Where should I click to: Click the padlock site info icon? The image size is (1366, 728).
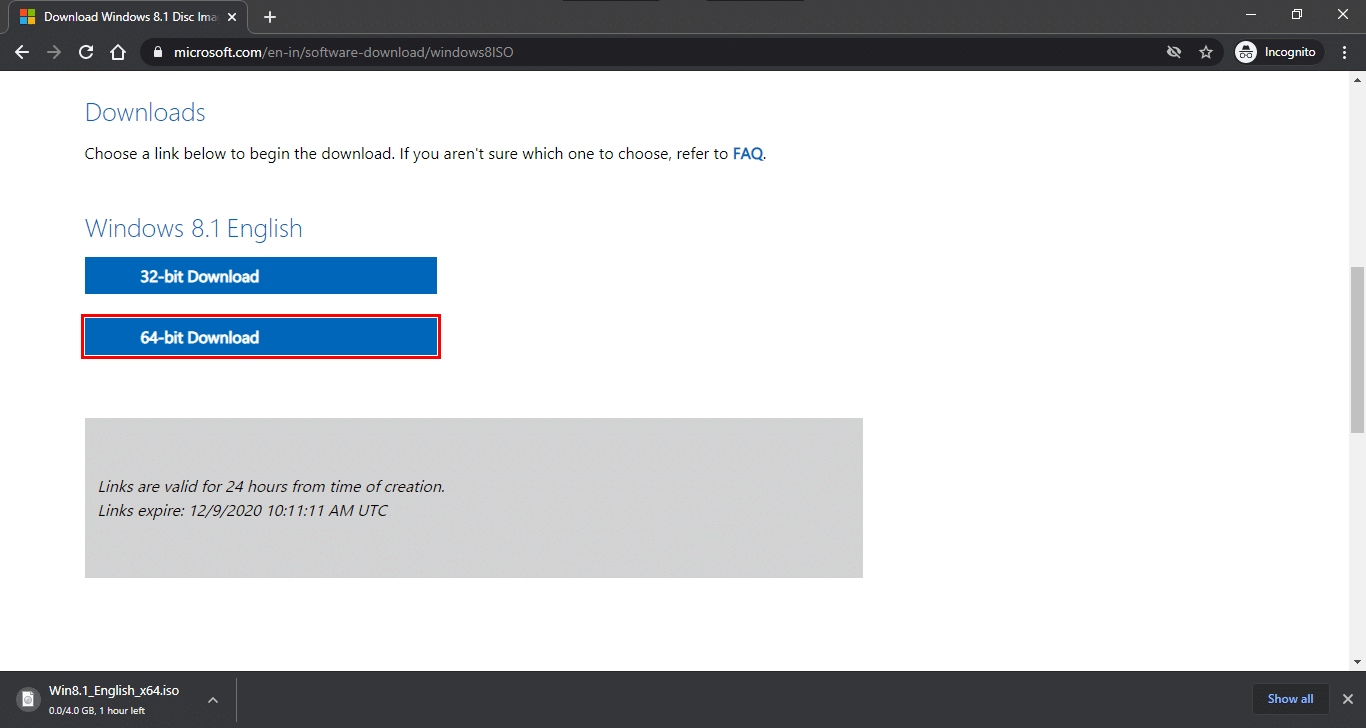coord(157,52)
